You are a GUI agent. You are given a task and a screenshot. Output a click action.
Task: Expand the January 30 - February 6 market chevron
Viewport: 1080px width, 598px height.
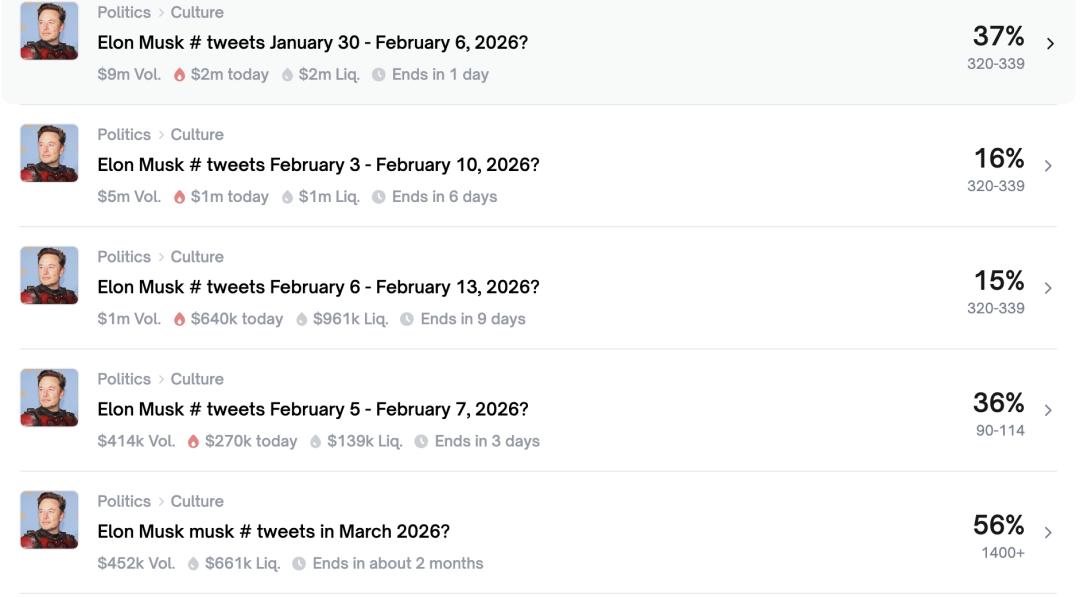point(1050,44)
